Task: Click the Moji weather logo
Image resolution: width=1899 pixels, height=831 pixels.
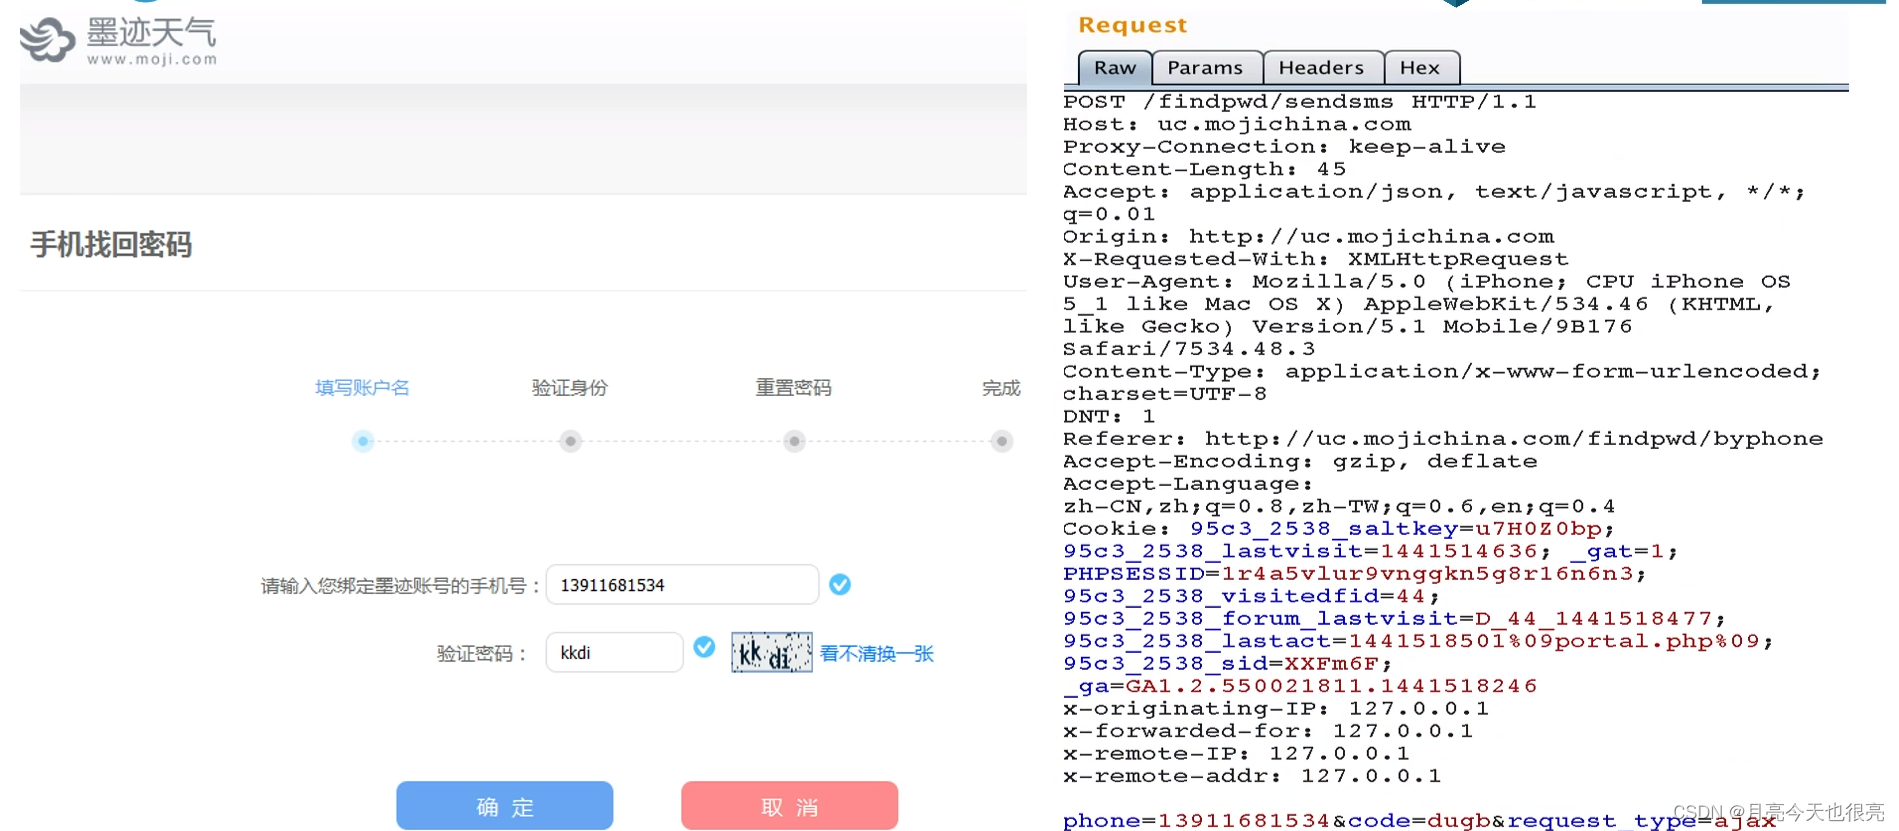Action: tap(118, 40)
